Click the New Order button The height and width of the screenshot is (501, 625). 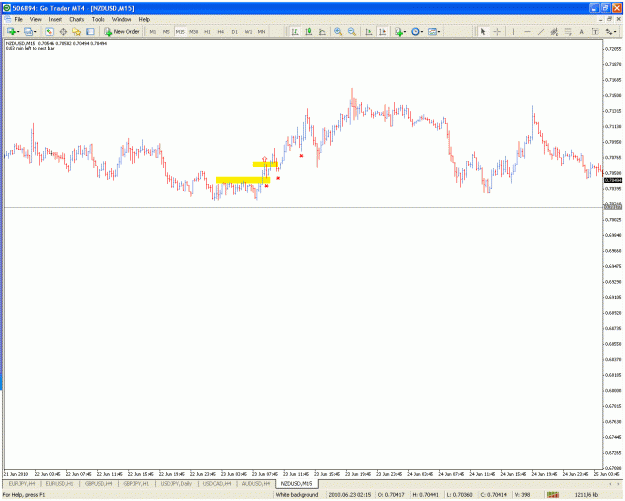[x=122, y=31]
